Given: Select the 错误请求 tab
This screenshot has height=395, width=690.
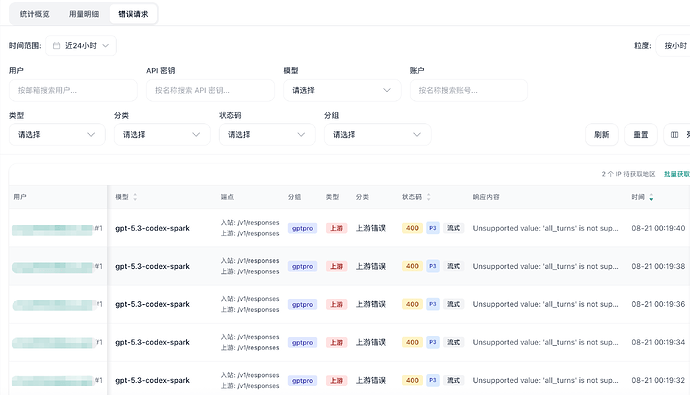Looking at the screenshot, I should point(133,14).
